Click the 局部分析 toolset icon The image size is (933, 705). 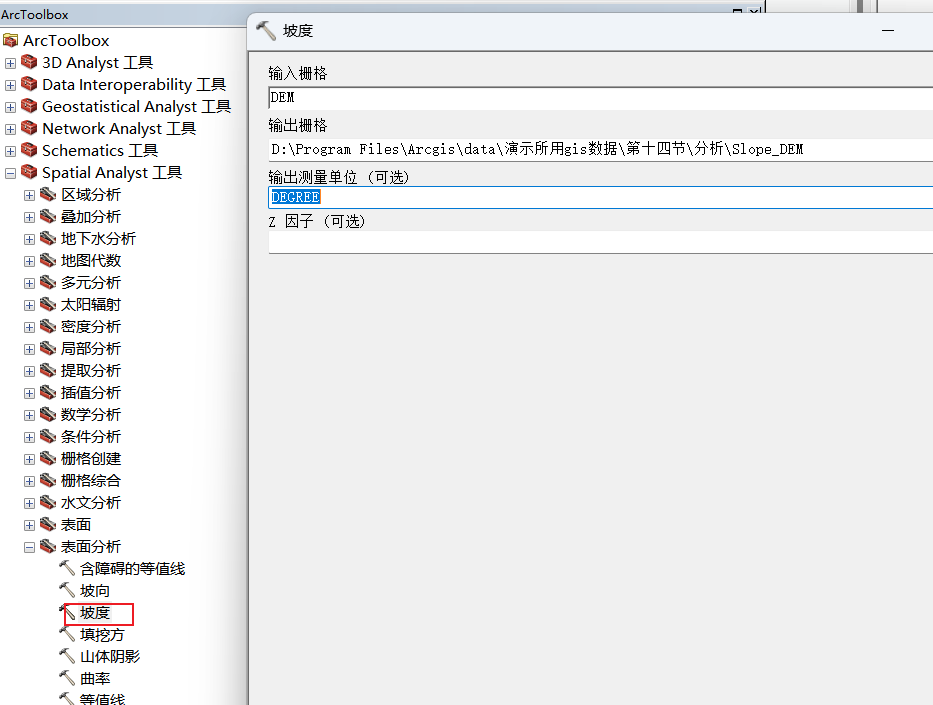48,349
